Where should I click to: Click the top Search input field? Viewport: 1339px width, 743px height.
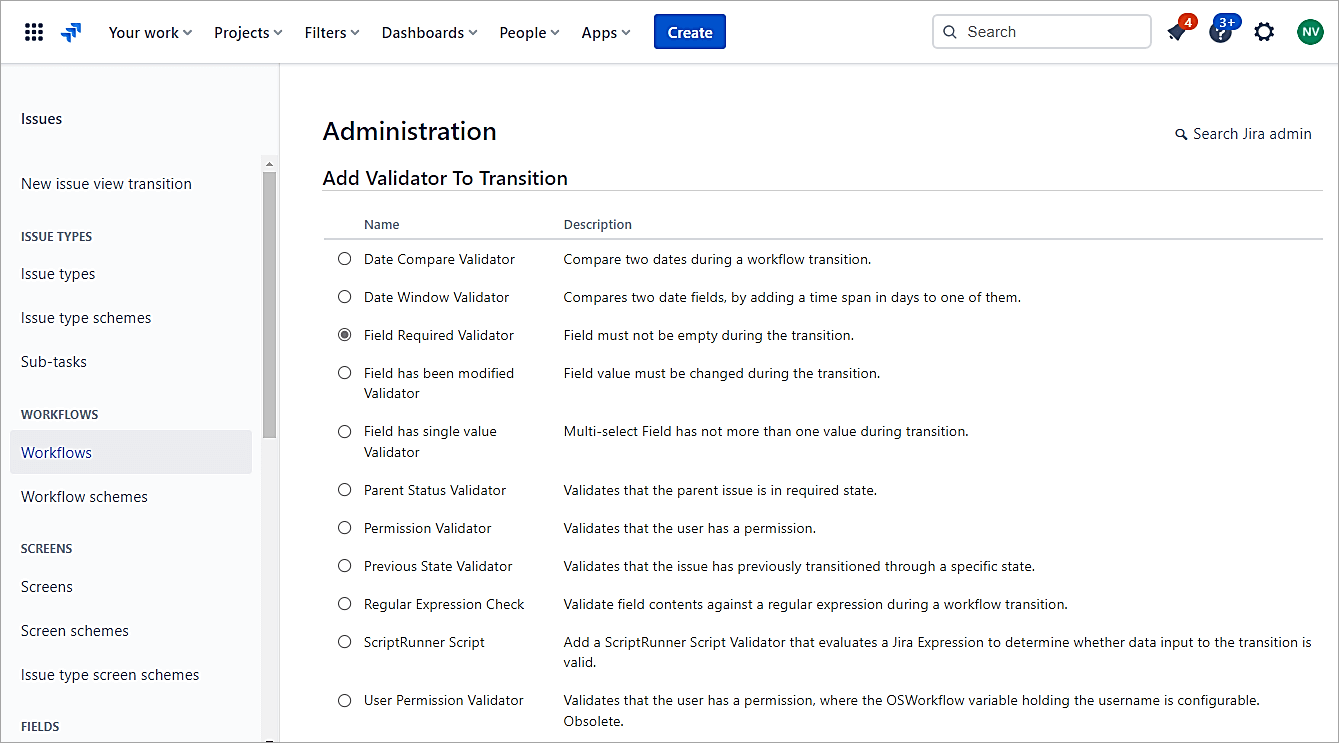click(1050, 32)
